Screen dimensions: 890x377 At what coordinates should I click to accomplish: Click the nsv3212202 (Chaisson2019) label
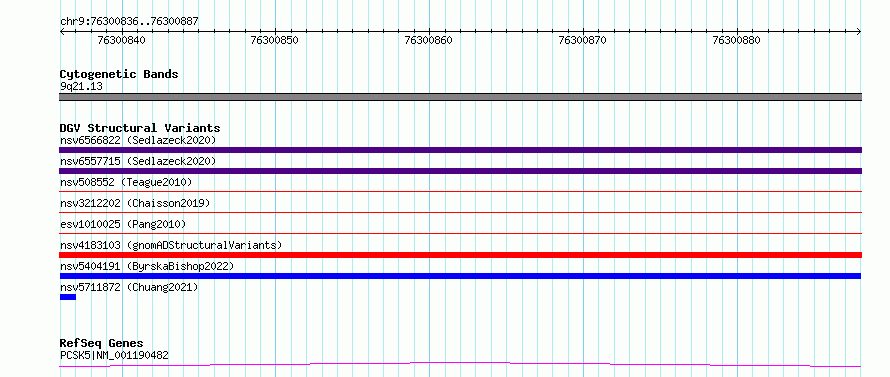point(135,203)
